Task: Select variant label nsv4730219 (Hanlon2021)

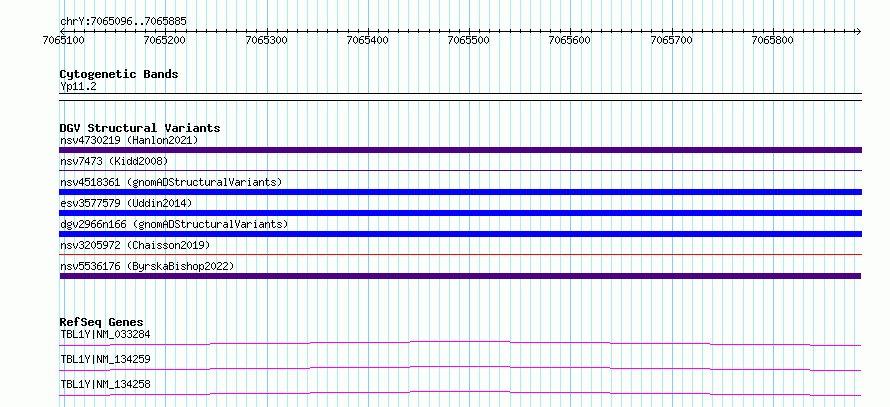Action: 129,140
